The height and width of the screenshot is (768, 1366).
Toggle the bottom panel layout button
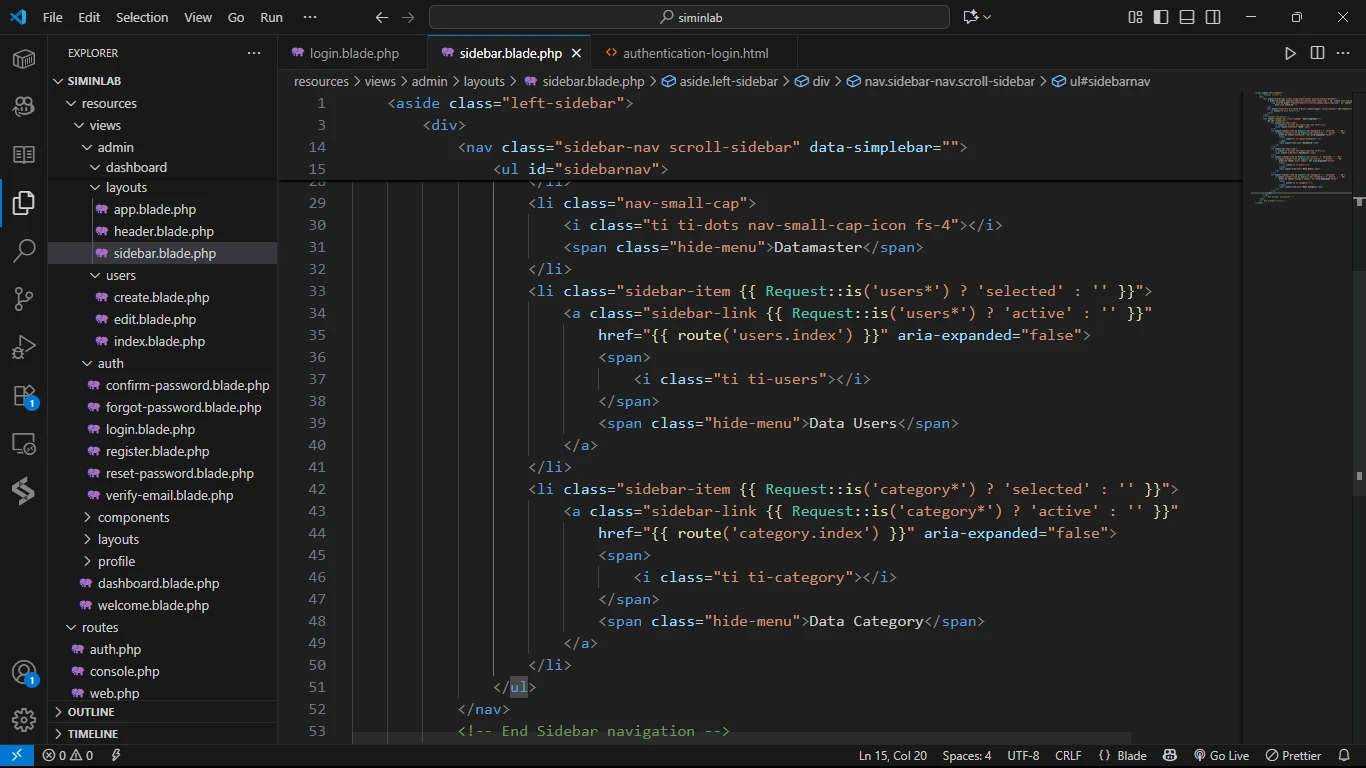click(x=1187, y=17)
